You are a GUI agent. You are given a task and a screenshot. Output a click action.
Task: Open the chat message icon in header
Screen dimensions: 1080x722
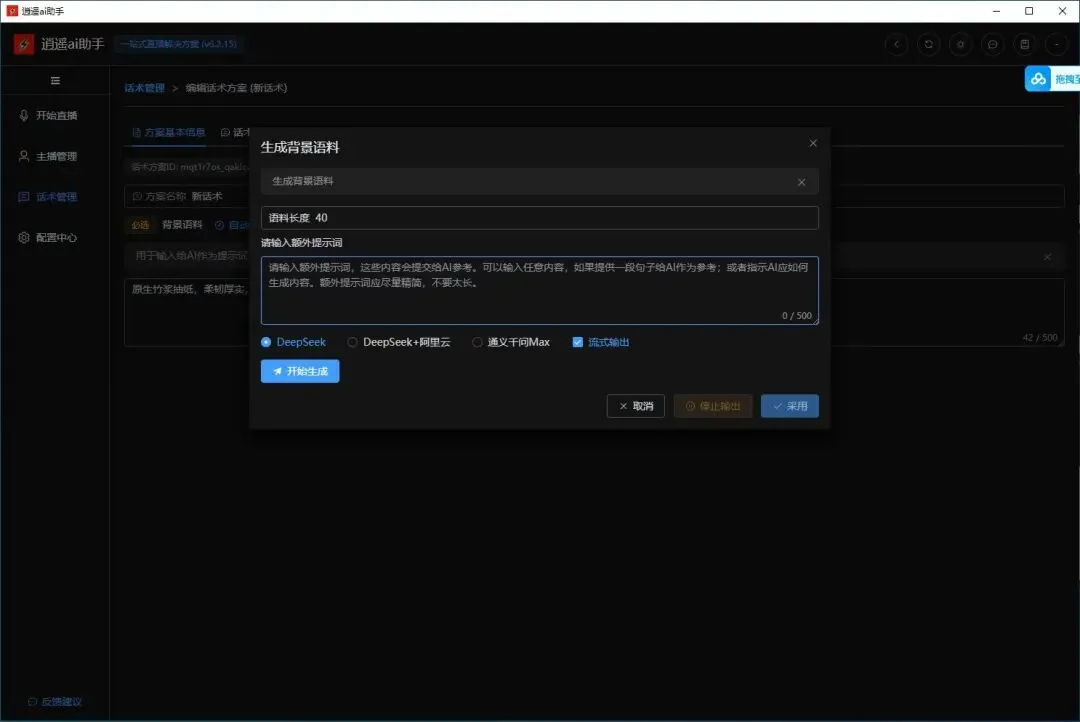[993, 44]
